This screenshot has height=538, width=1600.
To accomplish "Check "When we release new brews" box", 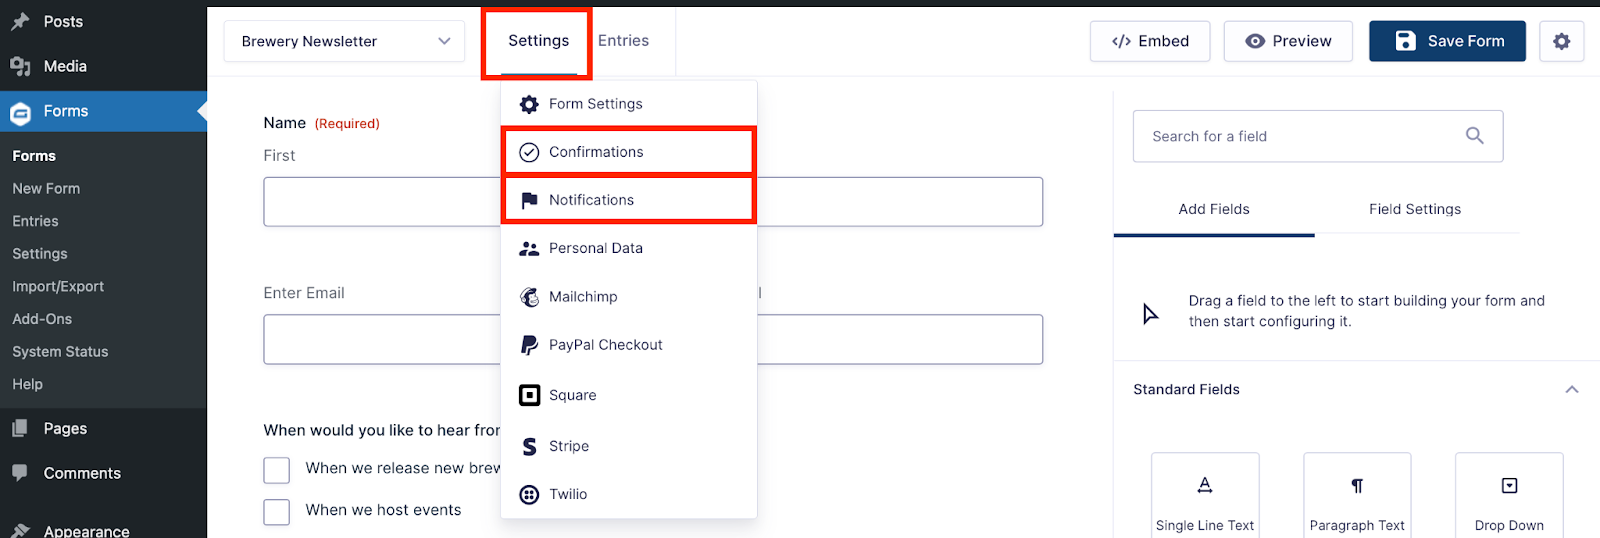I will tap(277, 470).
